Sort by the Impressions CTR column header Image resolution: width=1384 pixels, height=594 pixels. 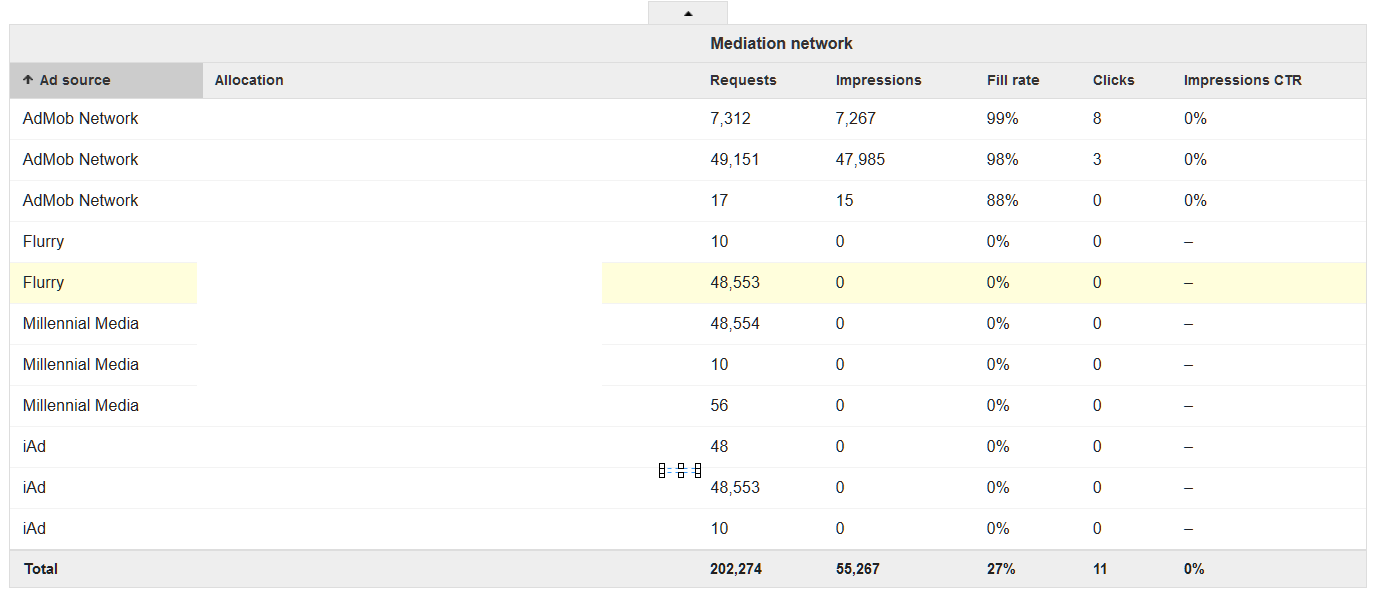[1243, 80]
